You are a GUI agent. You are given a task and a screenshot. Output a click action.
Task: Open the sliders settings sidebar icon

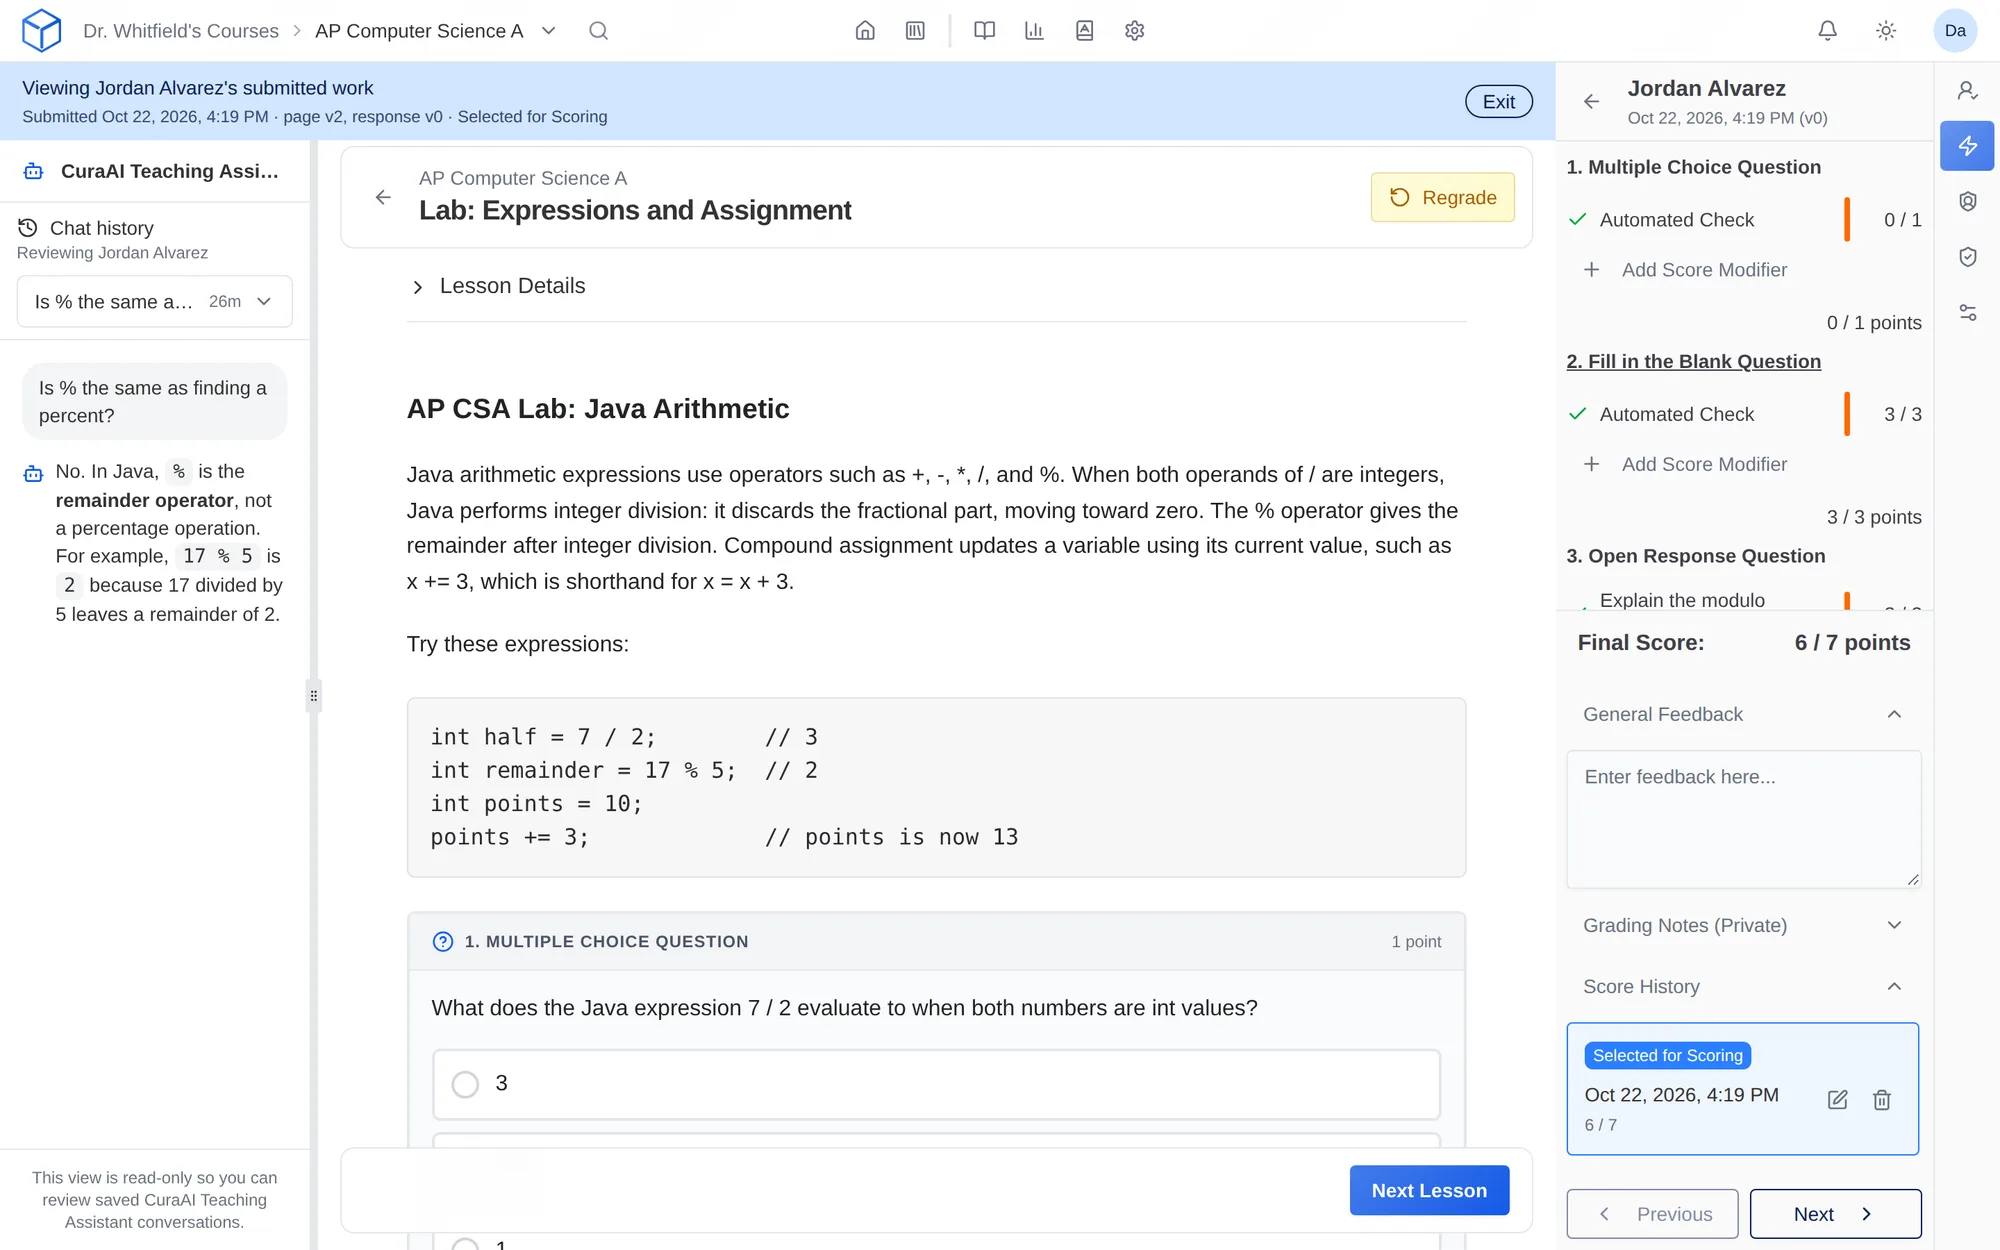tap(1967, 313)
